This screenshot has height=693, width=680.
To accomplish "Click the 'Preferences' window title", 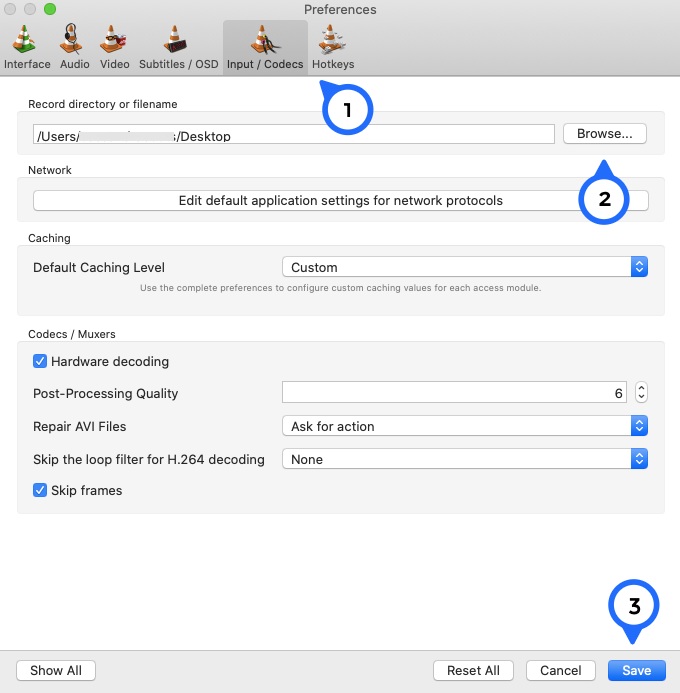I will tap(340, 9).
